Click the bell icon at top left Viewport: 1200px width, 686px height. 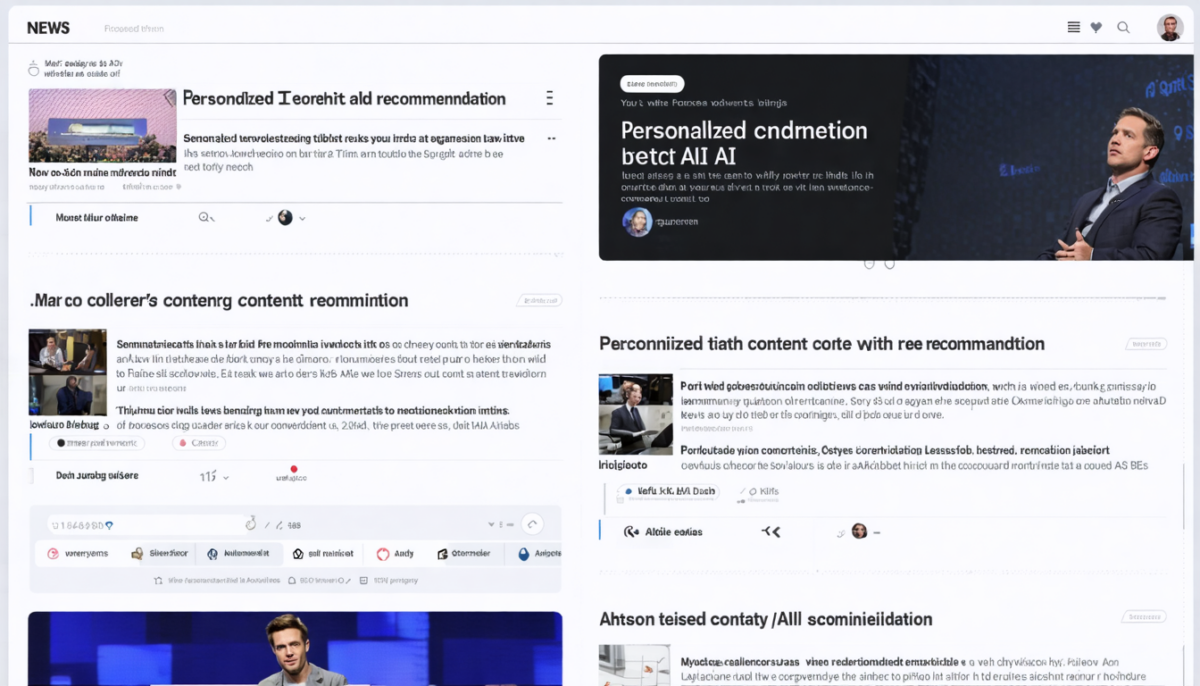tap(33, 67)
